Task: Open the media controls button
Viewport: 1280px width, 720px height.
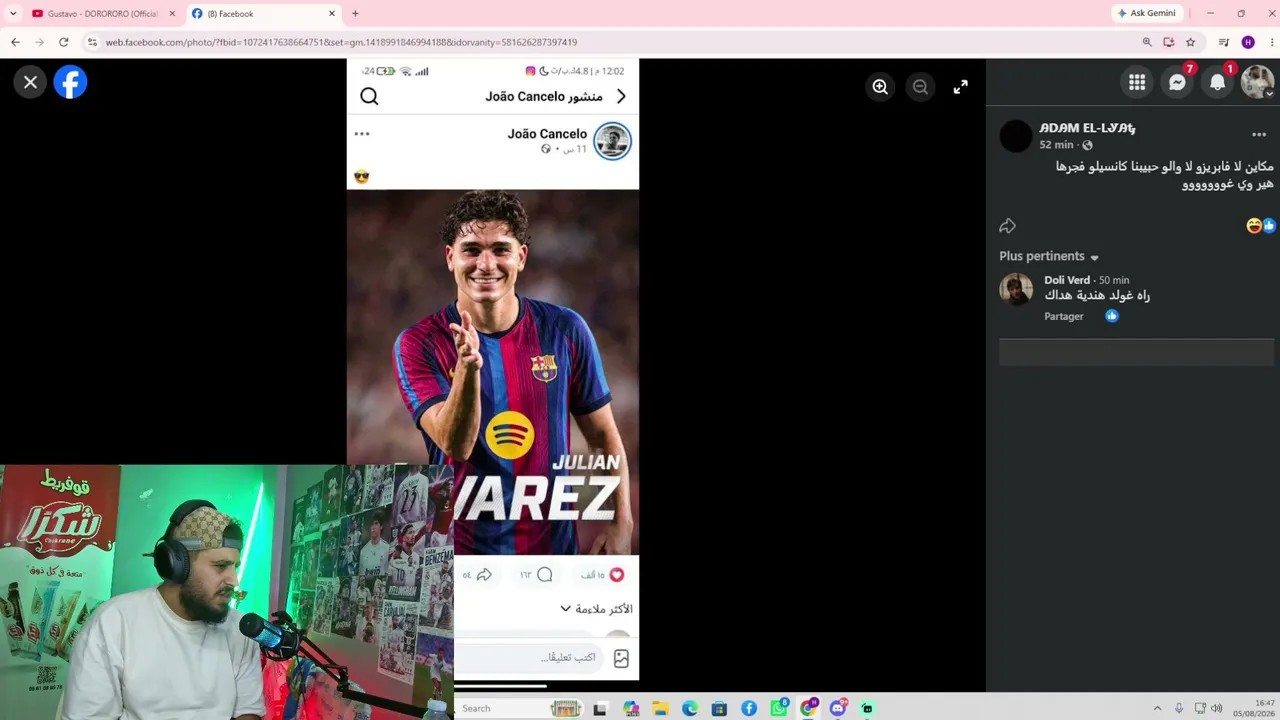Action: pyautogui.click(x=1223, y=42)
